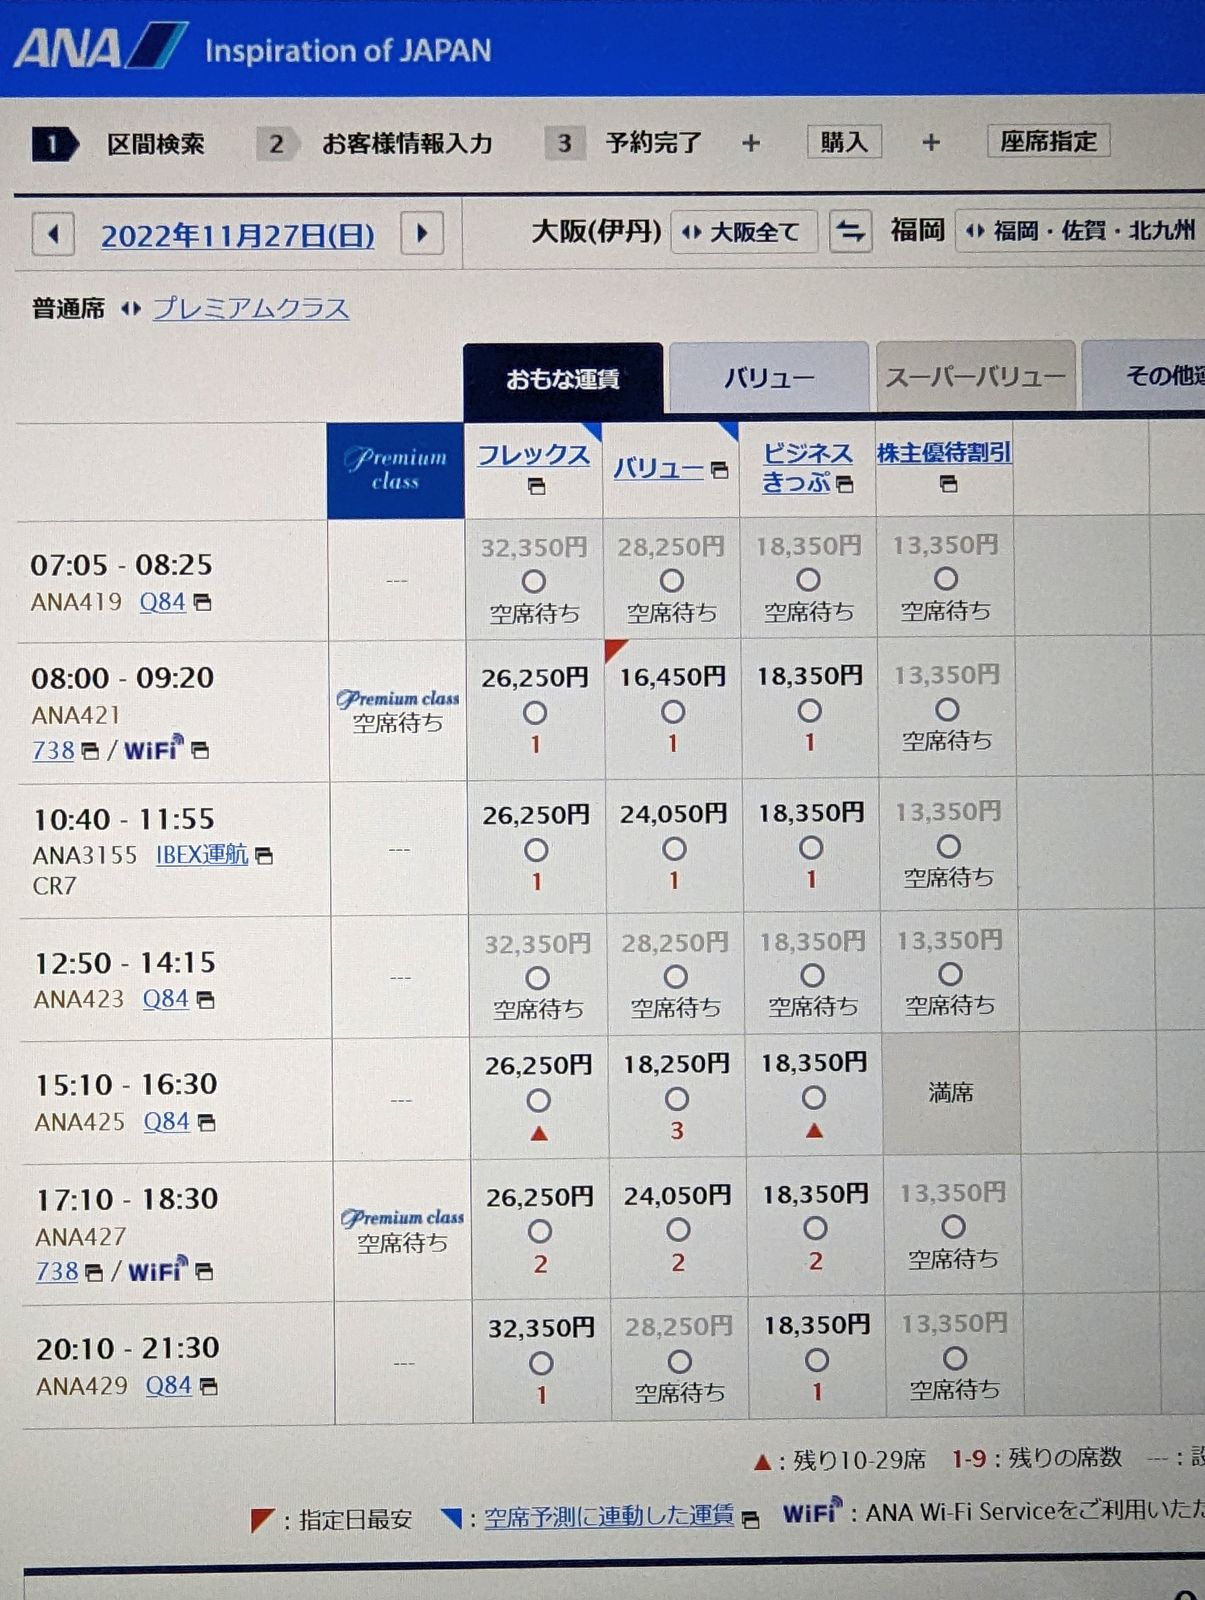
Task: Open Q84 popup icon for ANA425
Action: [206, 1122]
